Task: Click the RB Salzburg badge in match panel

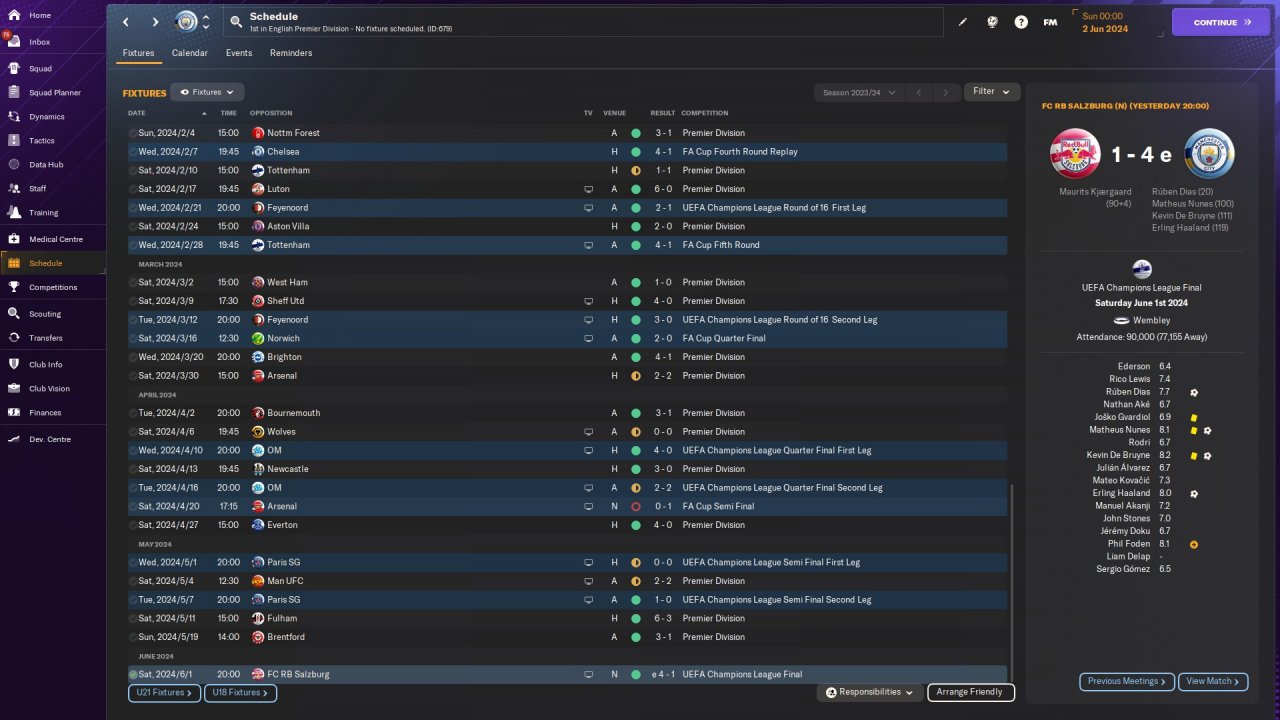Action: (x=1075, y=154)
